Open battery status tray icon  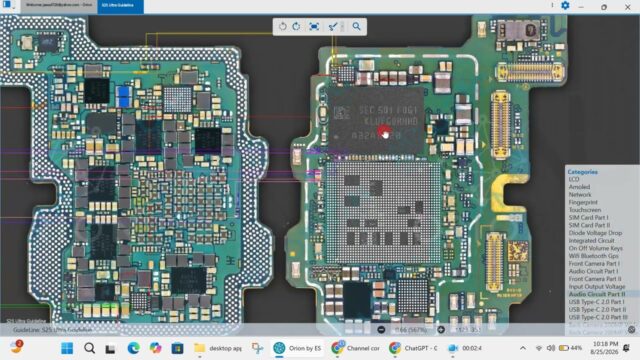[x=571, y=348]
